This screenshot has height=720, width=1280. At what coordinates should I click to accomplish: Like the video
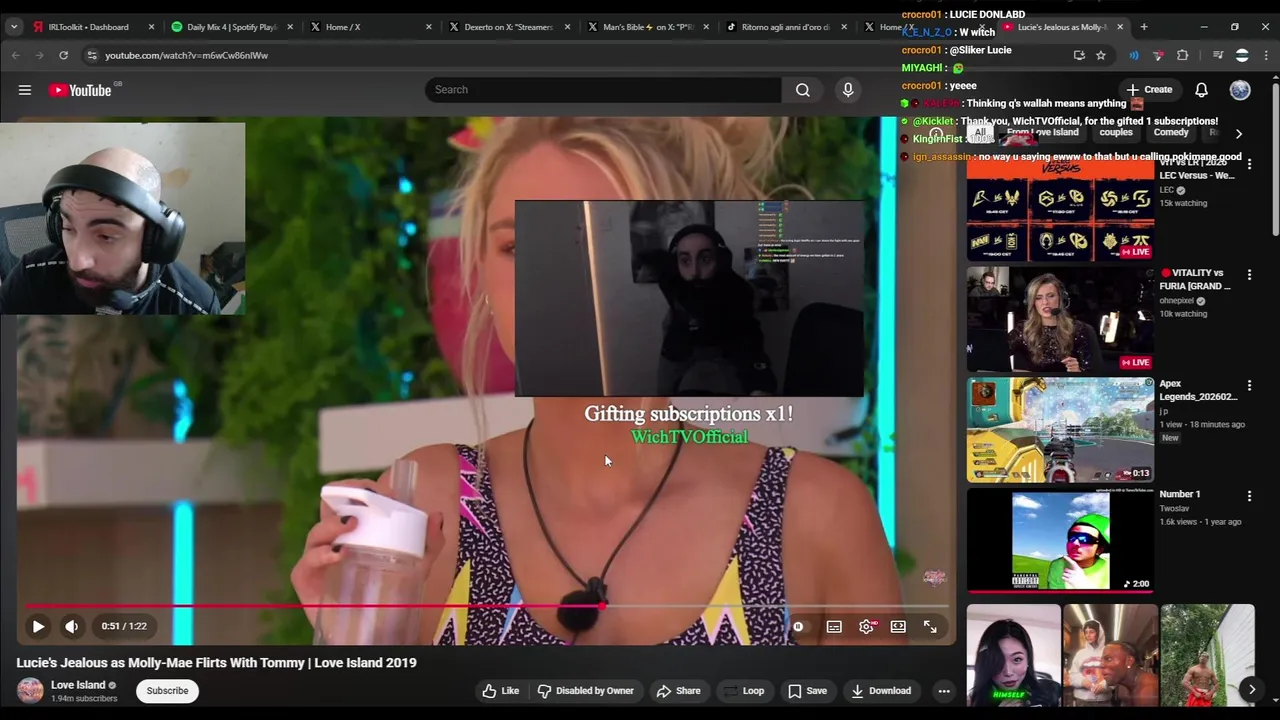(500, 691)
